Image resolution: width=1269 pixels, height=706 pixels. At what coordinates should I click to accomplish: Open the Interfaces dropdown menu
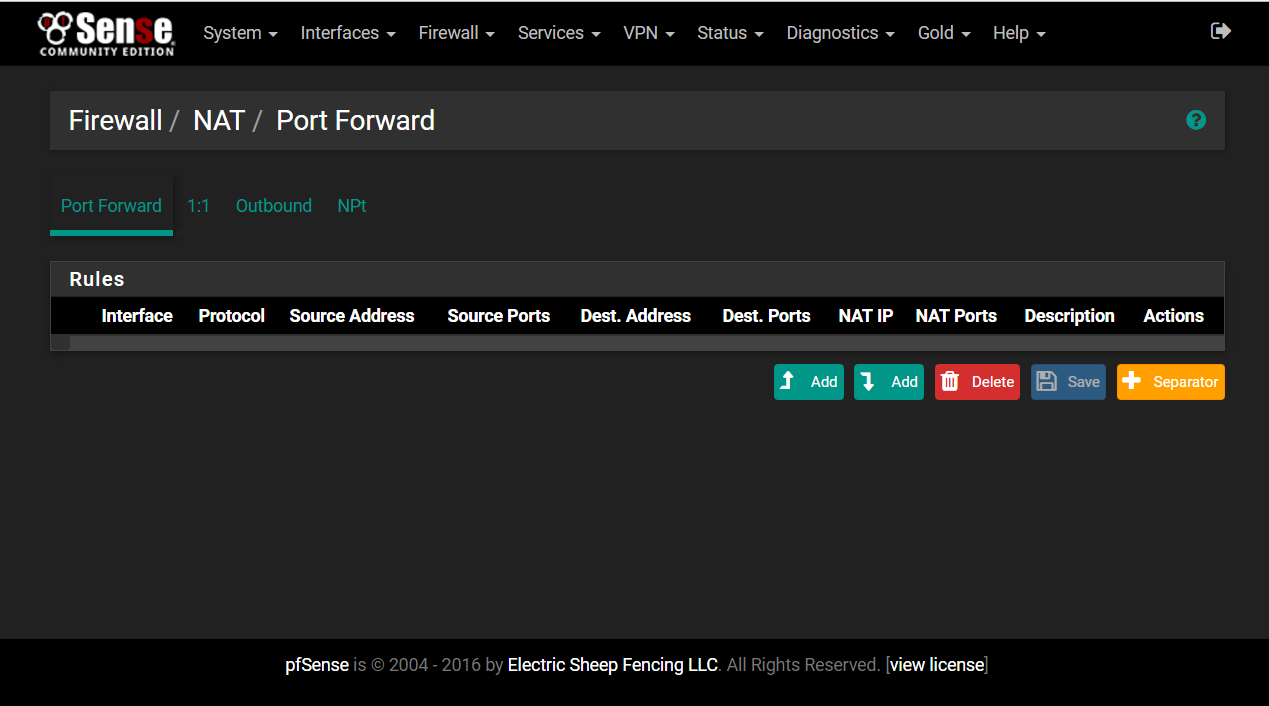click(x=348, y=33)
